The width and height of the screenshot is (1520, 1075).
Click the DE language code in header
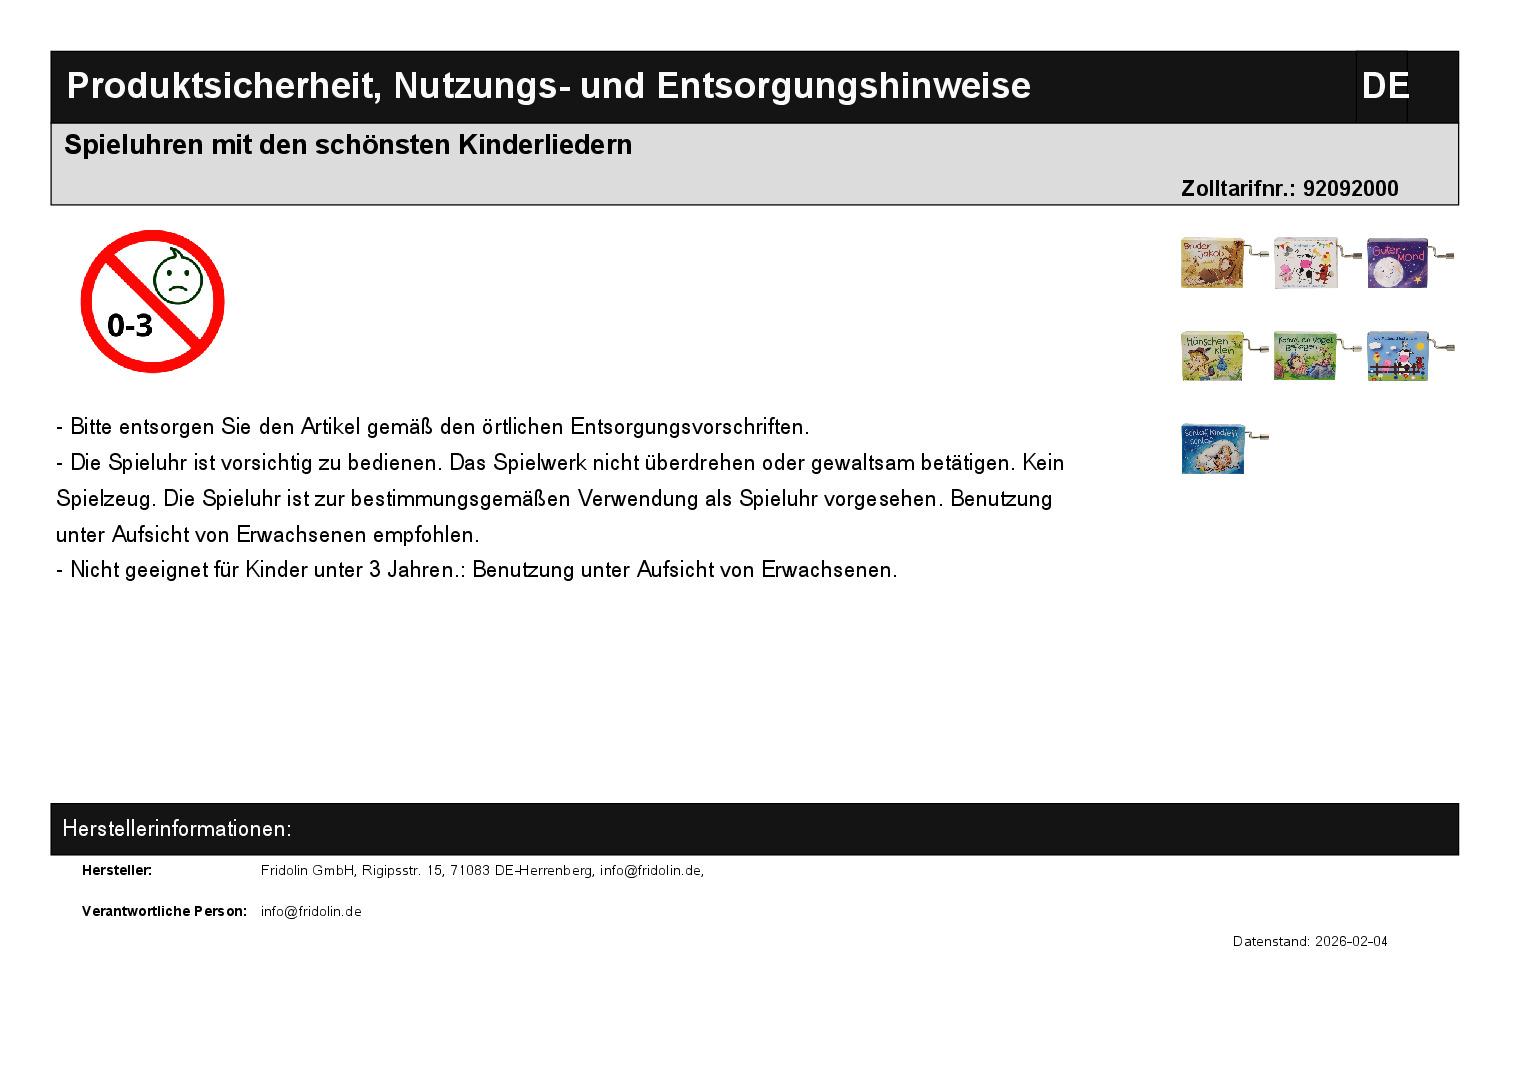click(1384, 86)
